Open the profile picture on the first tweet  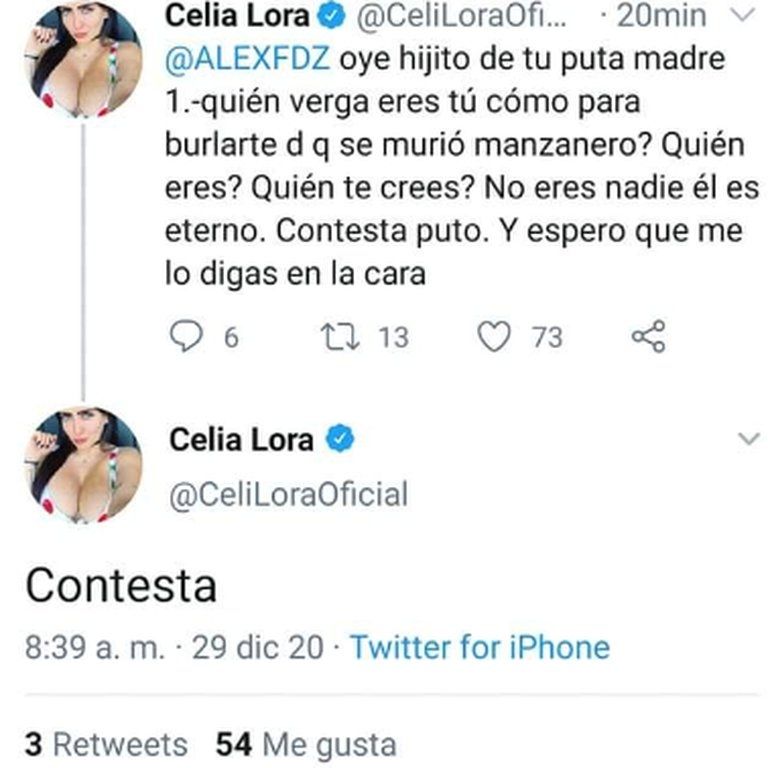point(85,58)
